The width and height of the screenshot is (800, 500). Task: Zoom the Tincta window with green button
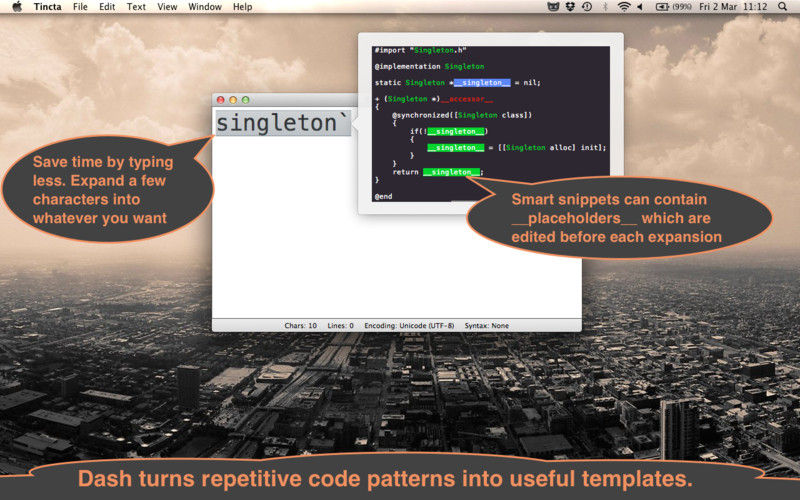(245, 100)
